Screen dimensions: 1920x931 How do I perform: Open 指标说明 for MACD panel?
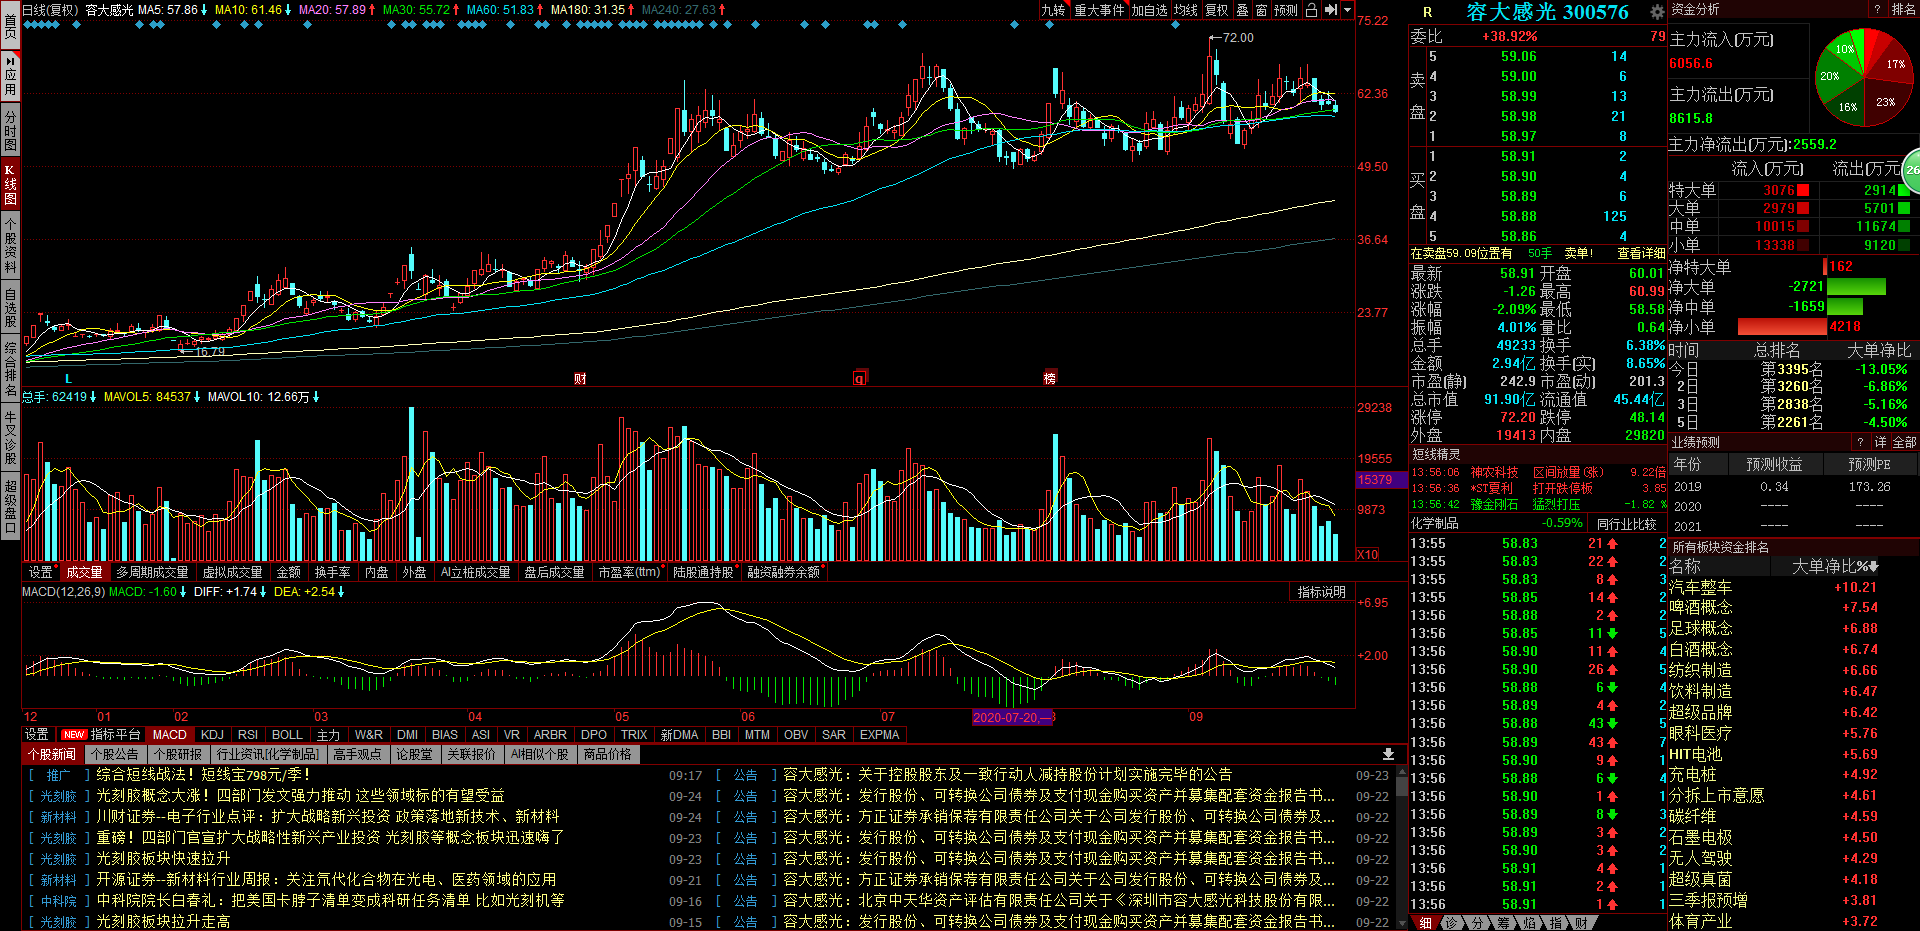[1321, 592]
